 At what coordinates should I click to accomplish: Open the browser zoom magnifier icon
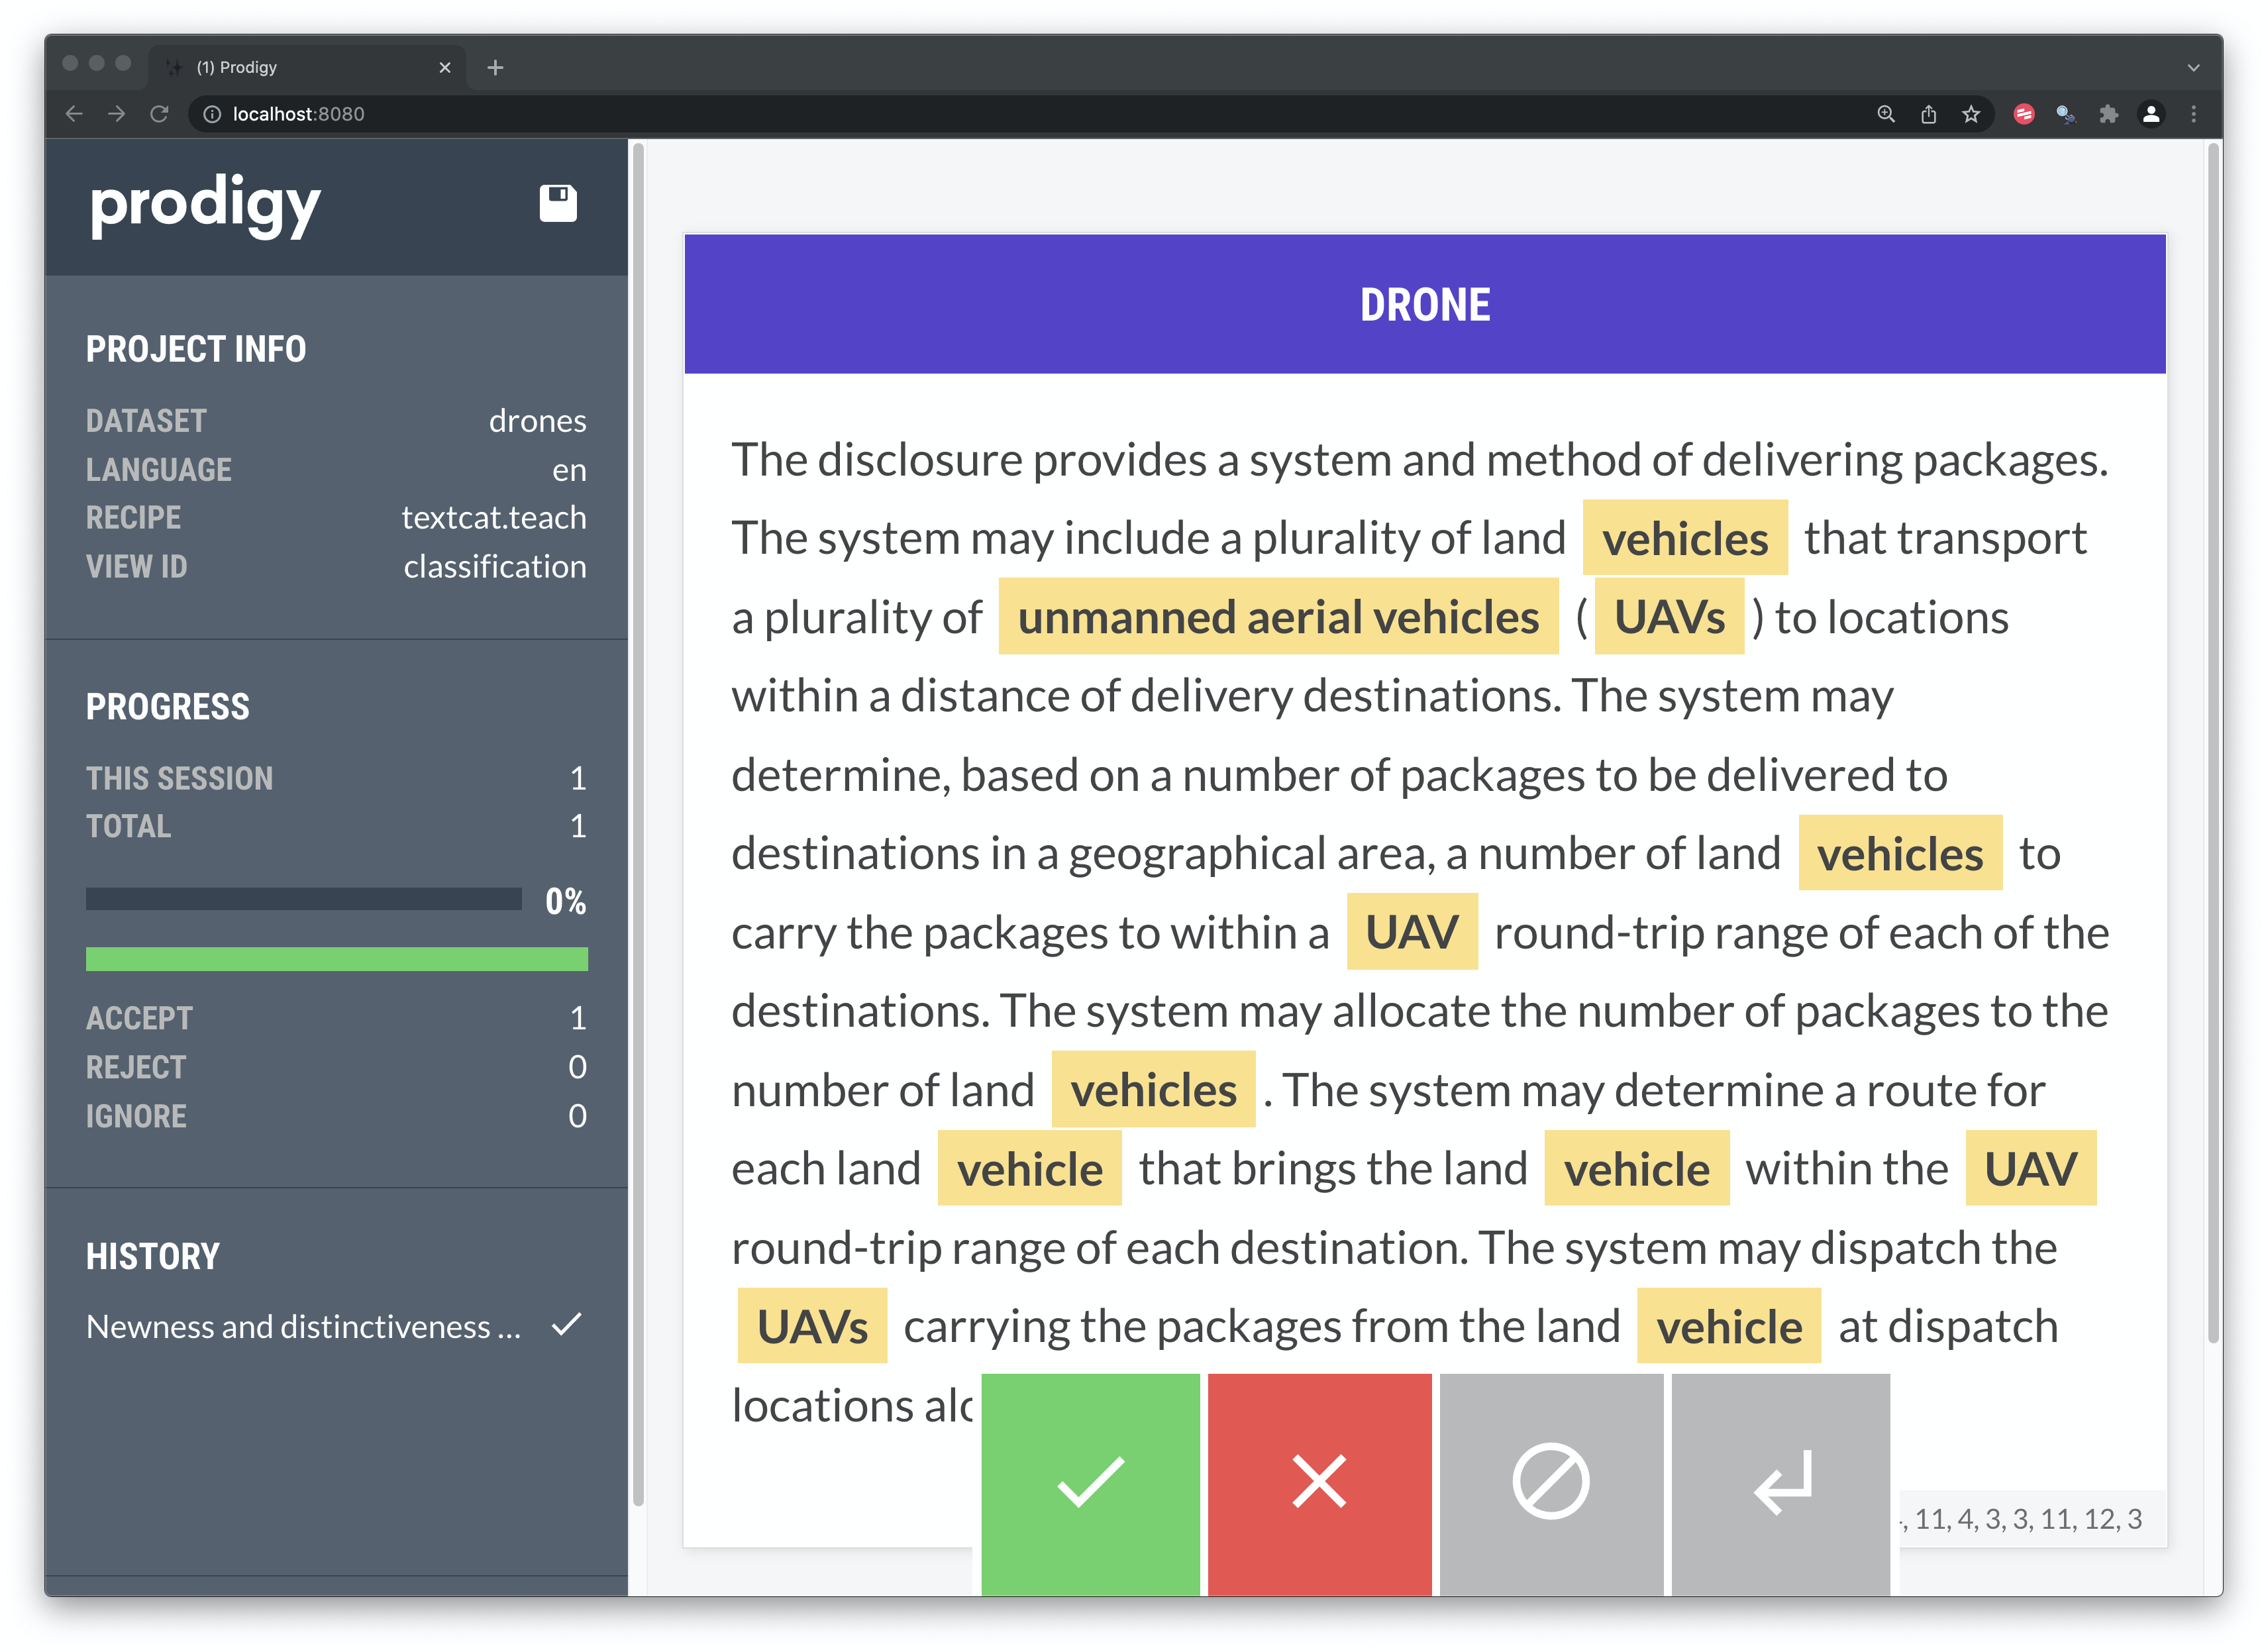coord(1885,114)
